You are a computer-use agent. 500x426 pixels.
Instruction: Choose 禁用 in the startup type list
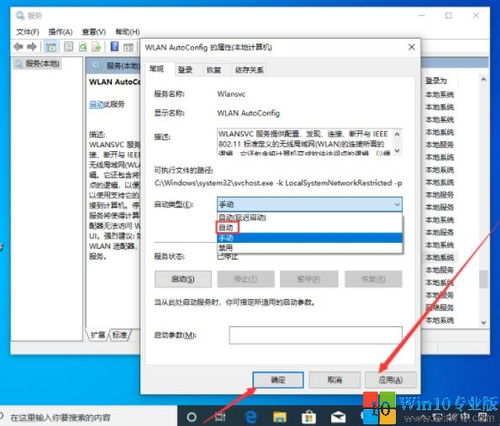pos(310,248)
